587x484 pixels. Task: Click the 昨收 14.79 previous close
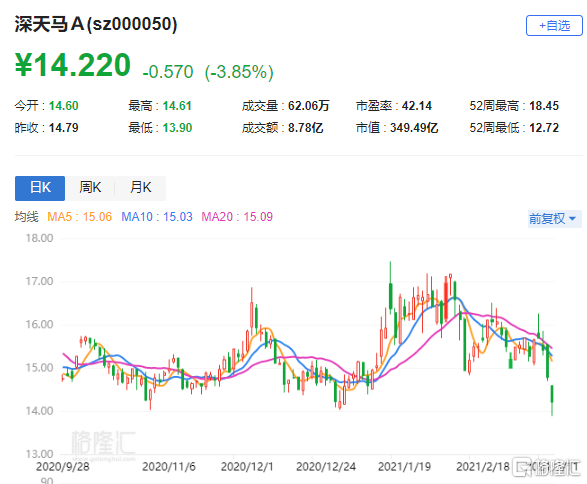(46, 128)
